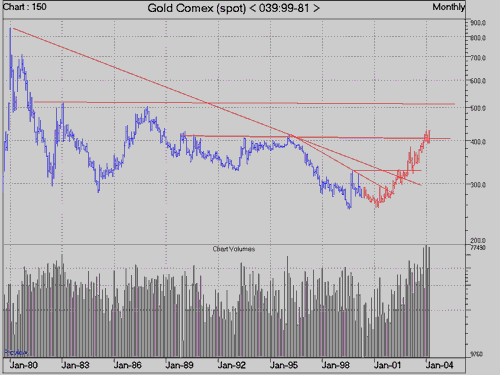Click the 500.0 price axis label

[478, 108]
